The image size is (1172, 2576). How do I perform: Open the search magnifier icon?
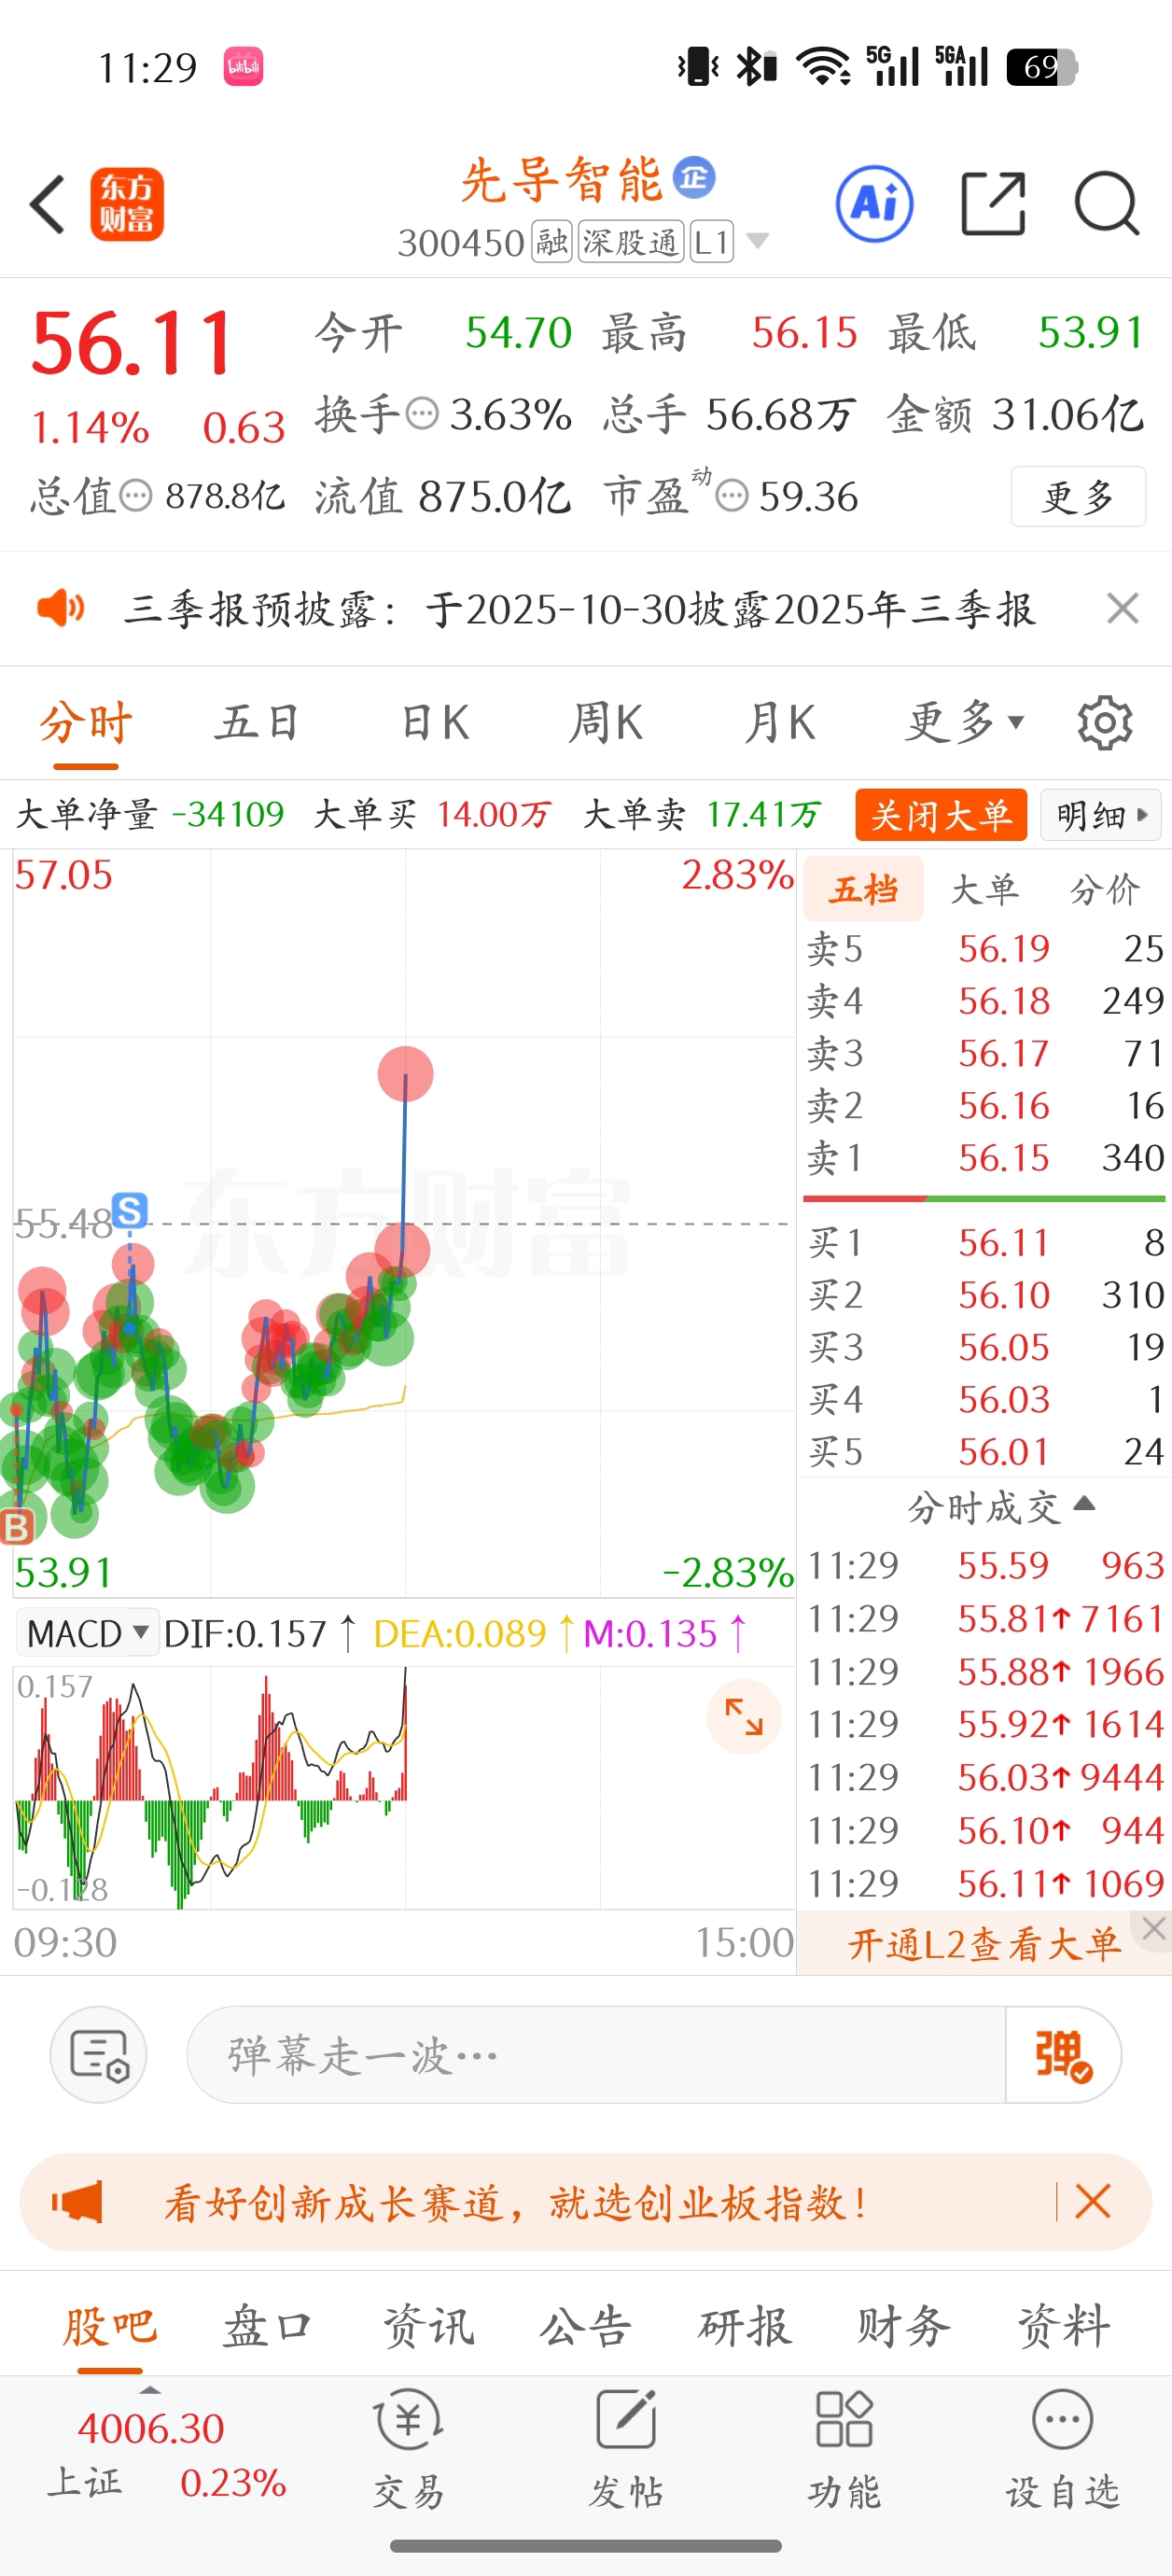1107,204
